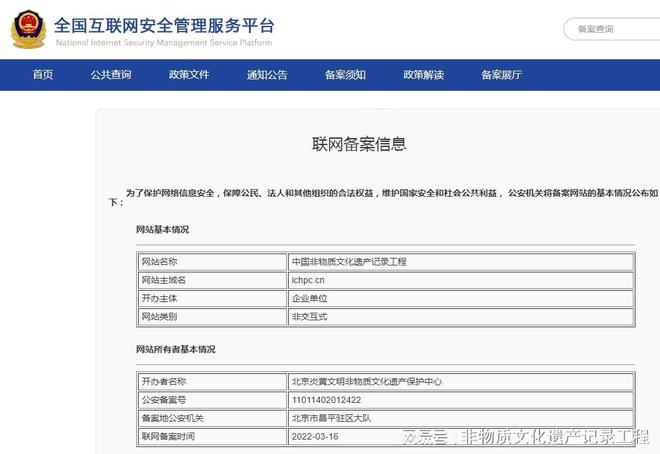This screenshot has height=454, width=660.
Task: Select the 公安备案号 label cell
Action: coord(212,400)
